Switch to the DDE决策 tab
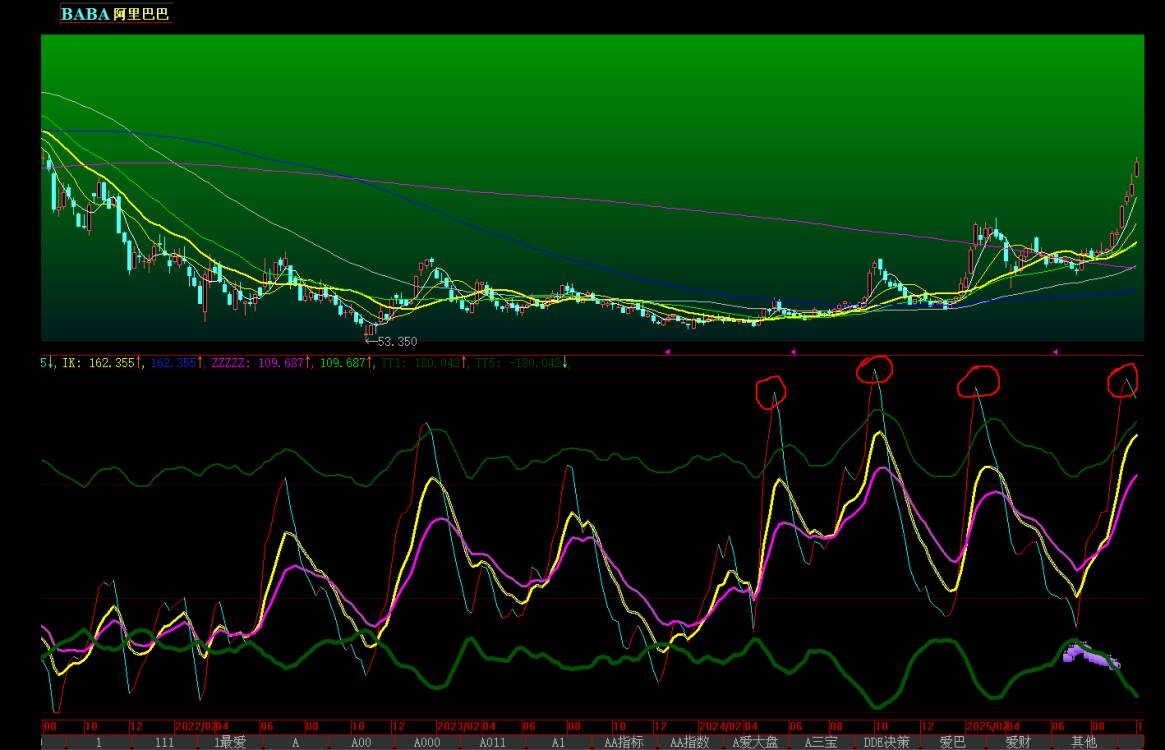This screenshot has width=1165, height=750. click(x=886, y=742)
